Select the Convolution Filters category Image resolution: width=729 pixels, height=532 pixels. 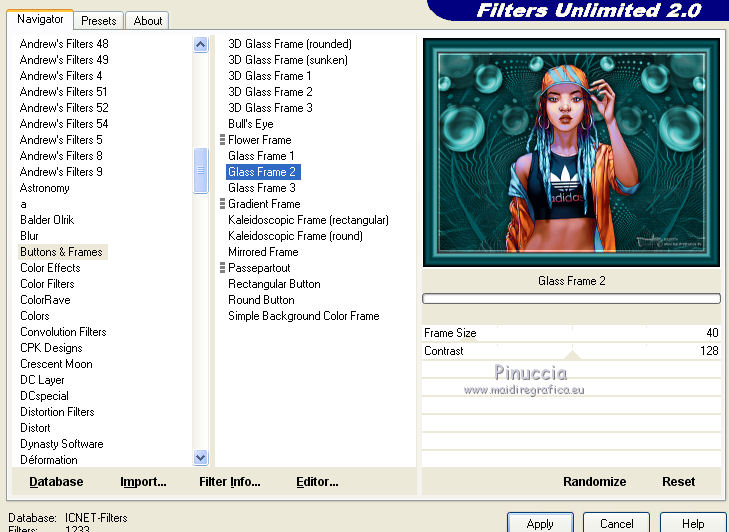point(63,332)
